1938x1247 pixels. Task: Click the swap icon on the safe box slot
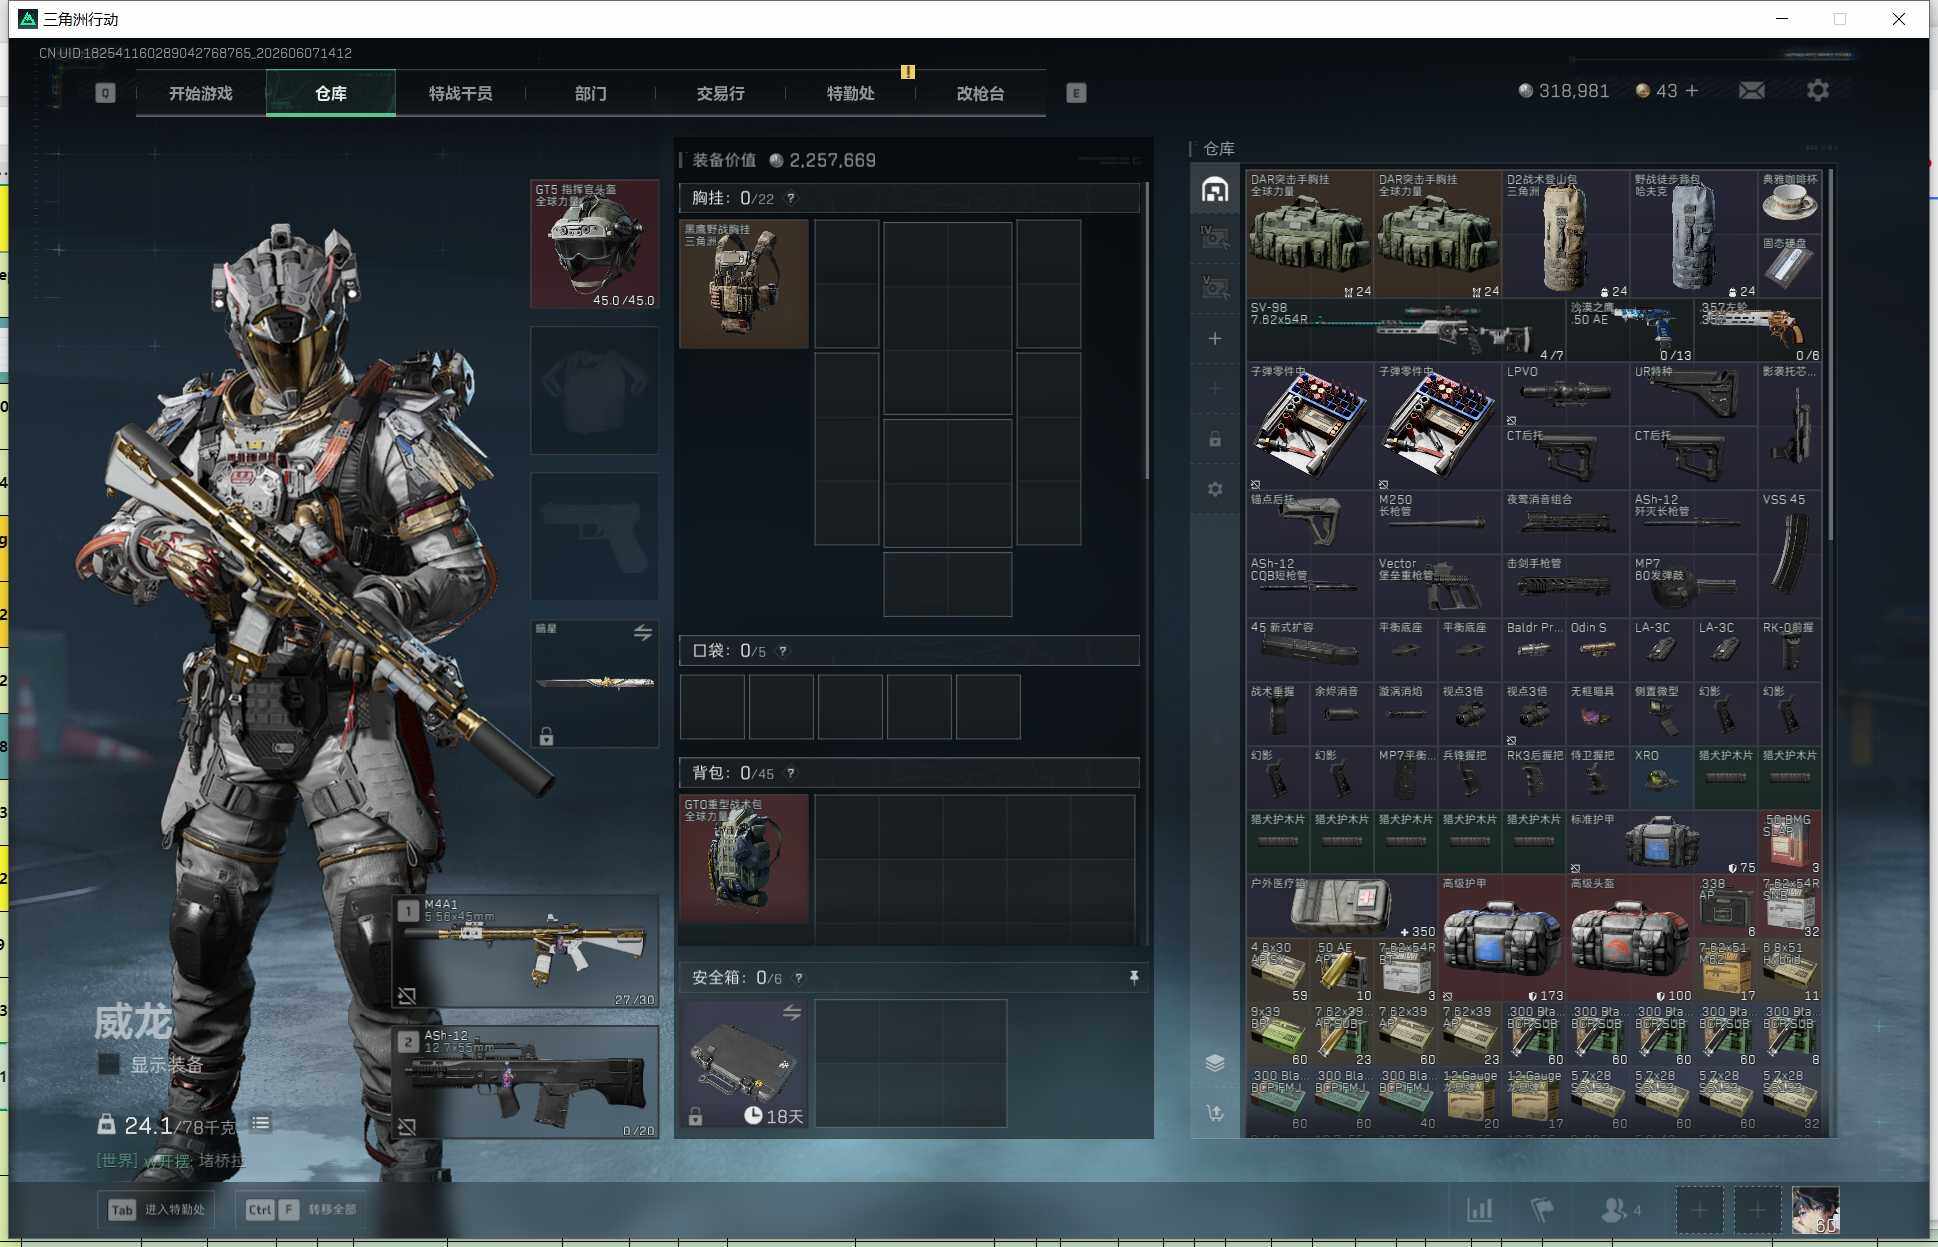click(792, 1013)
